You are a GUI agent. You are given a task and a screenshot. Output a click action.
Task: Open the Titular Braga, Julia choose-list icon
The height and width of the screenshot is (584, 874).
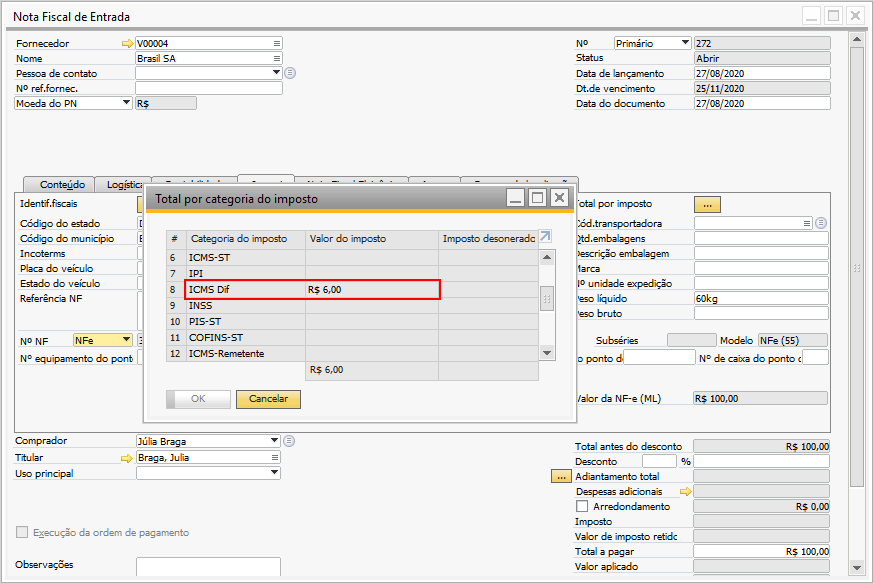(x=275, y=458)
